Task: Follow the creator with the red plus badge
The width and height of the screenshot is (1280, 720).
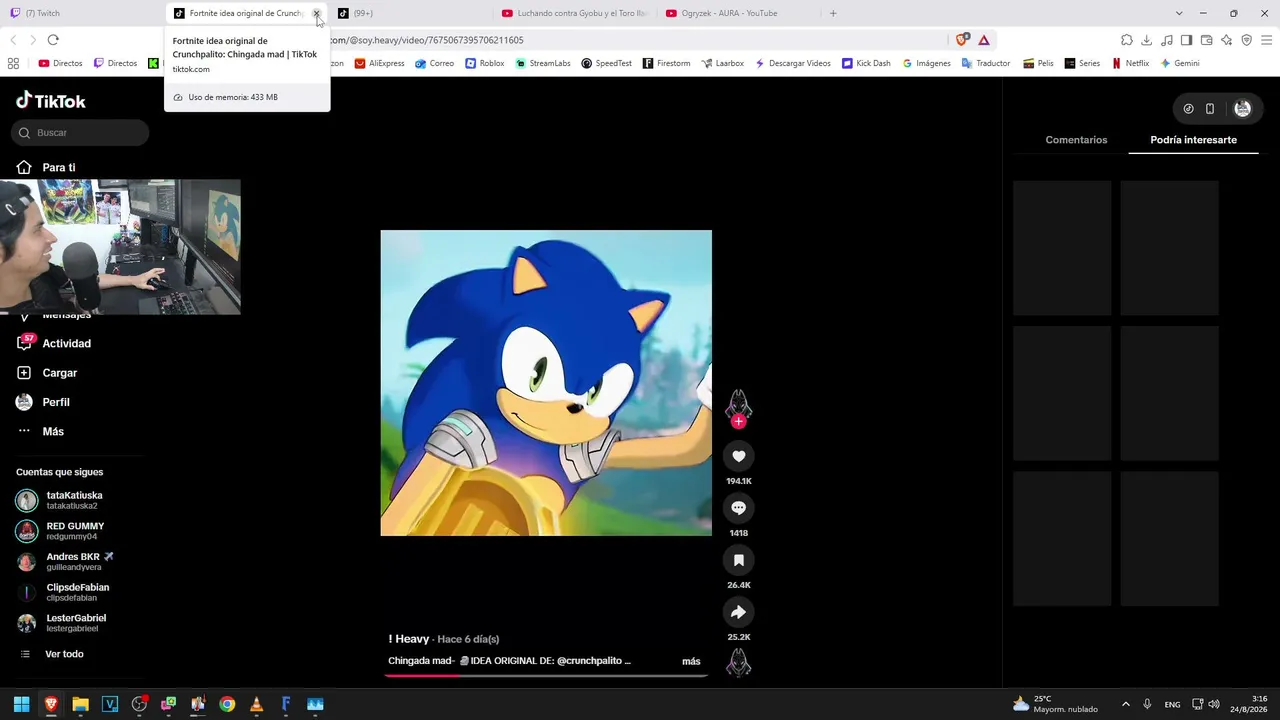Action: (738, 421)
